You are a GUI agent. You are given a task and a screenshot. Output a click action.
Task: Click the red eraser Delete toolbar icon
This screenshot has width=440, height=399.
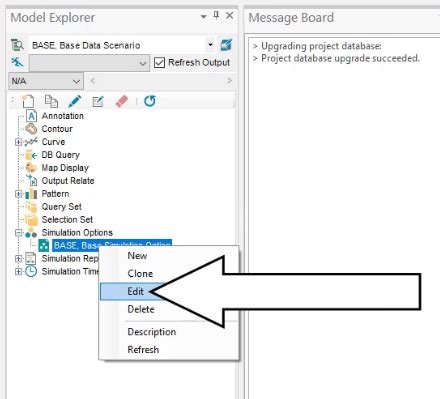122,101
